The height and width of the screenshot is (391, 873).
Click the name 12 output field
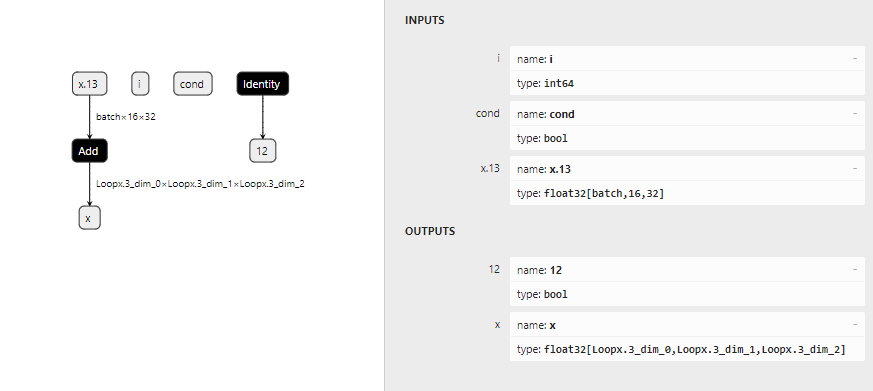coord(687,270)
